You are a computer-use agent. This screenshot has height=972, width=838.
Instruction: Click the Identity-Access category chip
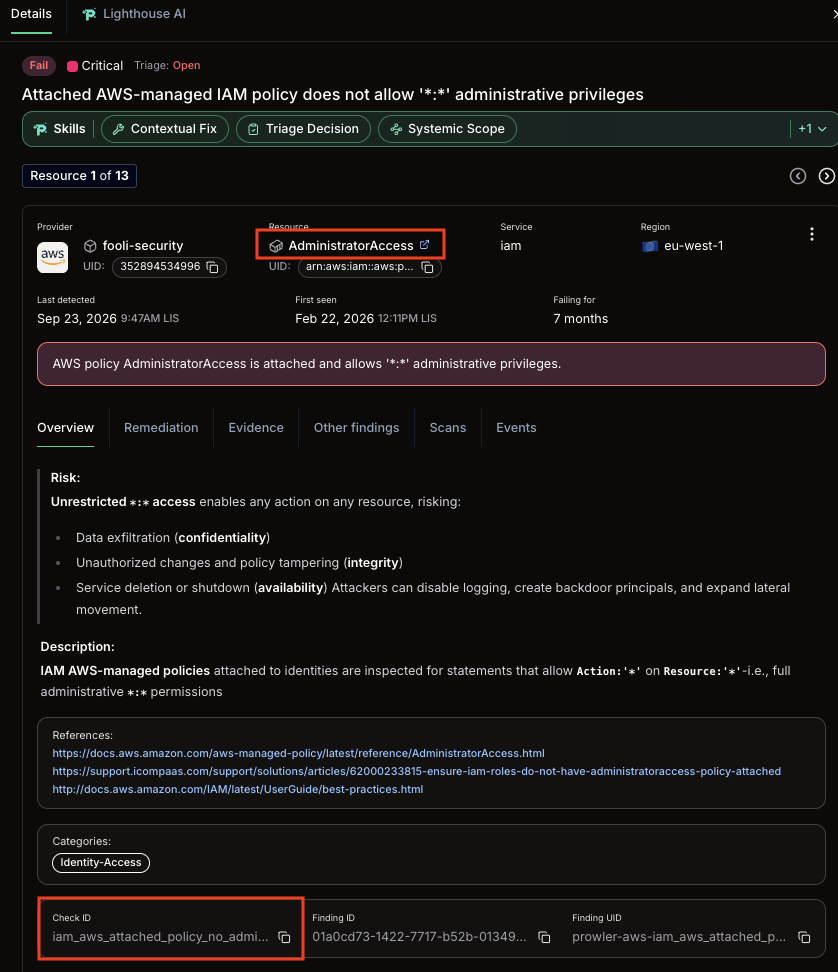100,862
